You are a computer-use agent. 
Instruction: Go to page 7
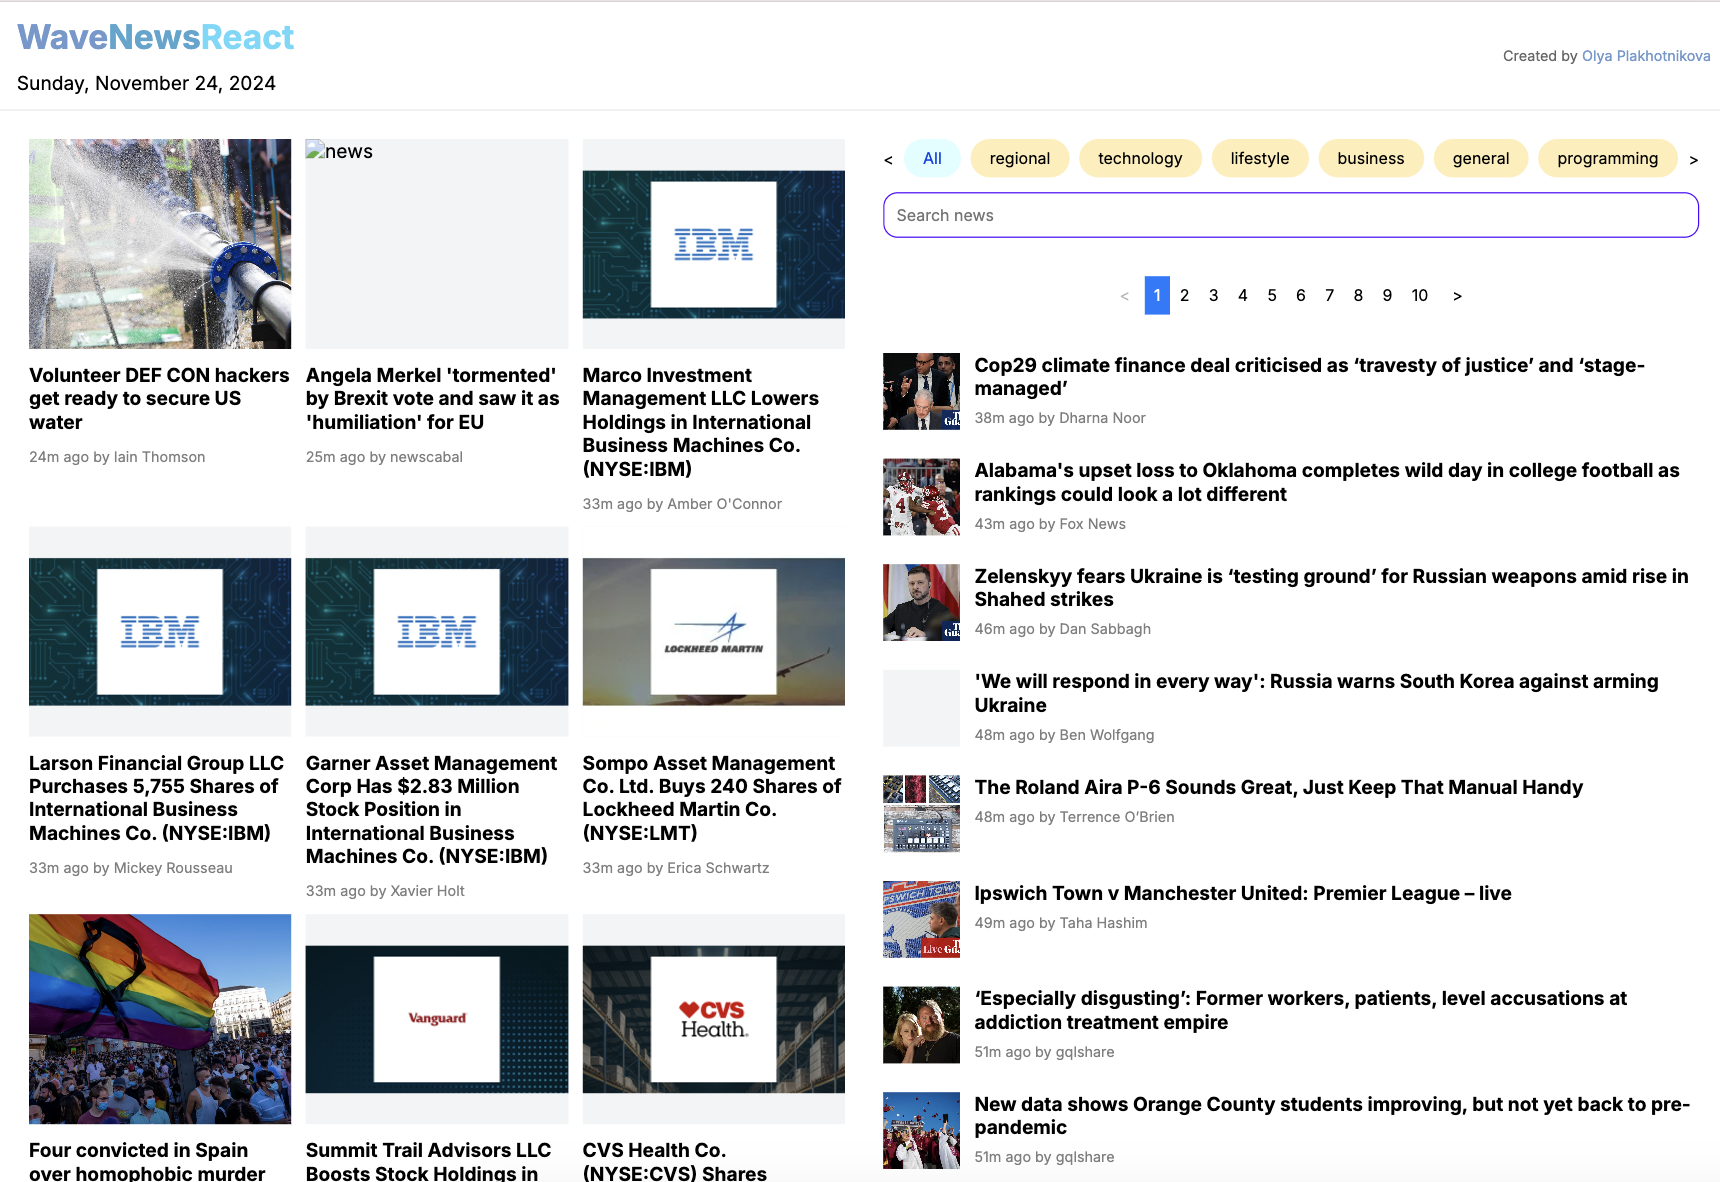pos(1329,295)
